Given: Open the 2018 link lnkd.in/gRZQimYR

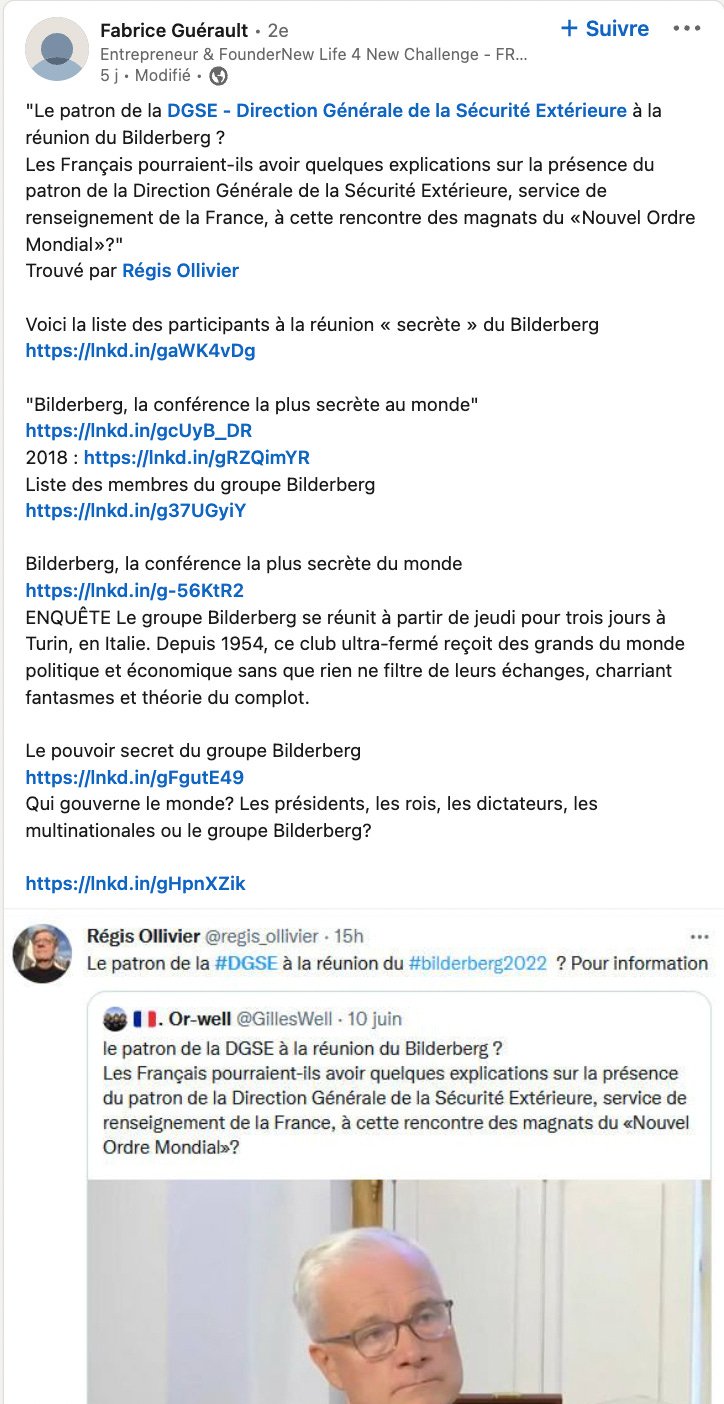Looking at the screenshot, I should tap(197, 457).
